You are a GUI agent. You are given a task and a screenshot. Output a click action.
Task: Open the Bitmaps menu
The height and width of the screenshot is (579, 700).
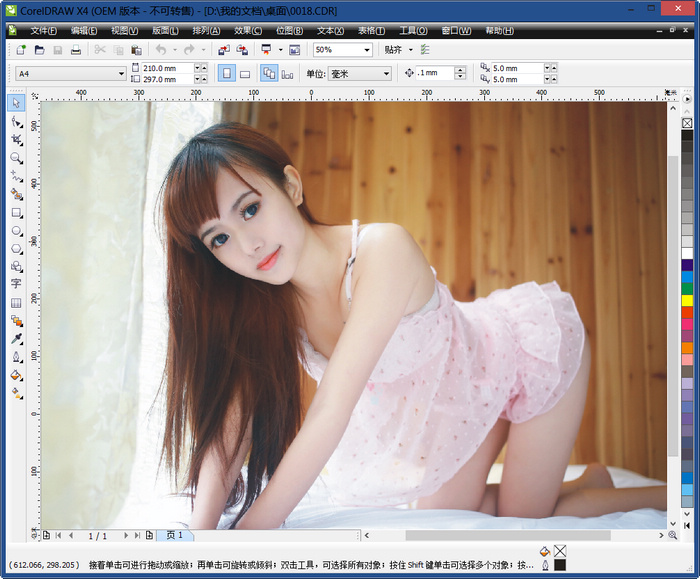[x=289, y=30]
